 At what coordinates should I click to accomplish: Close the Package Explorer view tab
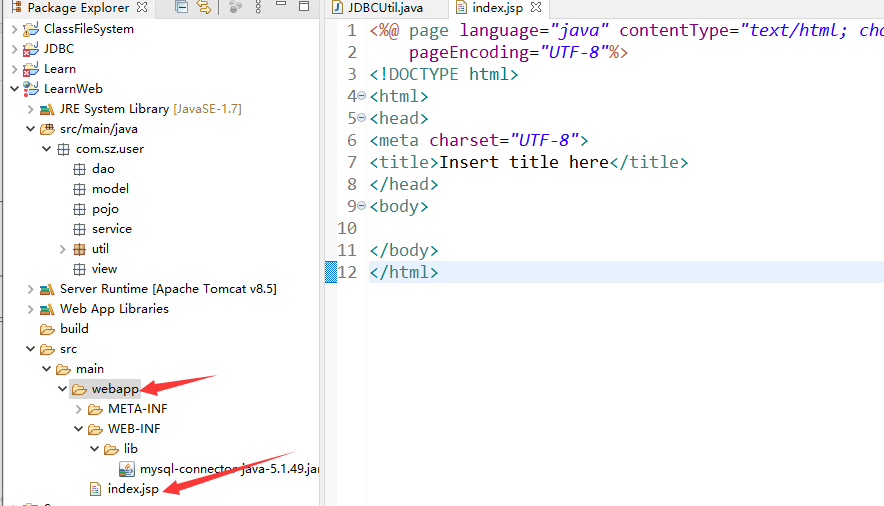pyautogui.click(x=143, y=7)
